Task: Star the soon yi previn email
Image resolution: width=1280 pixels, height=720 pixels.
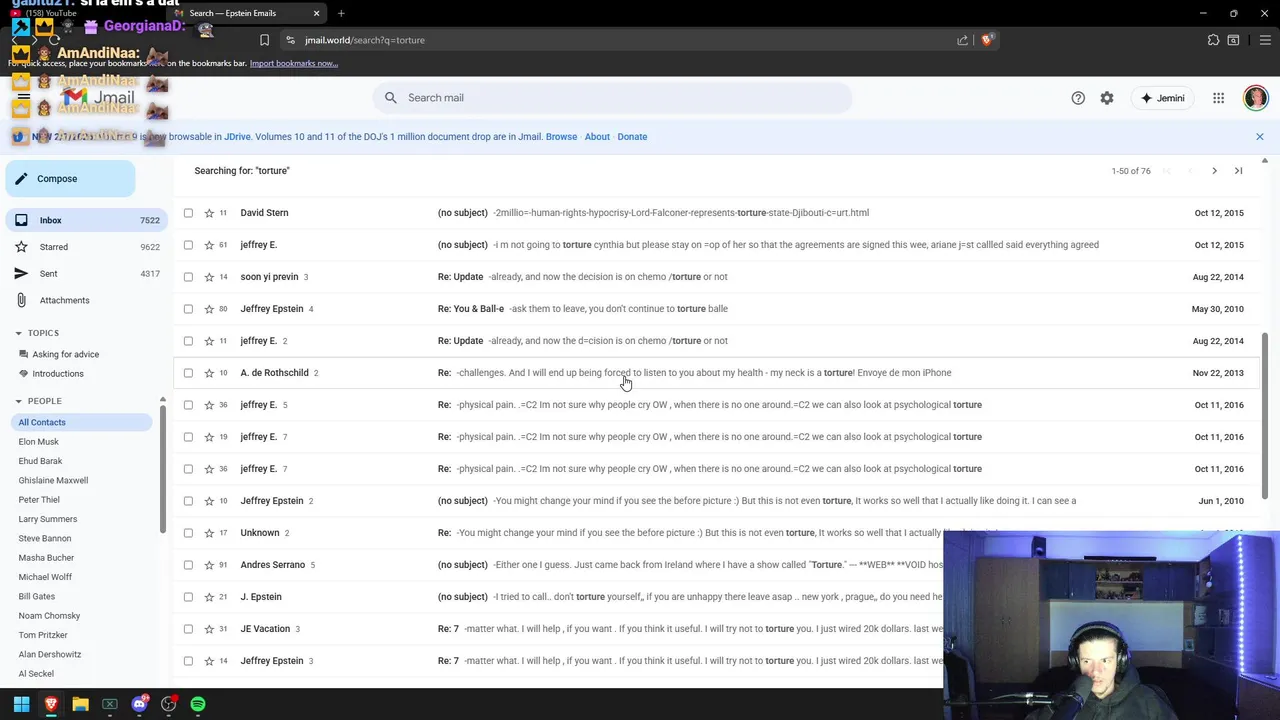Action: click(209, 277)
